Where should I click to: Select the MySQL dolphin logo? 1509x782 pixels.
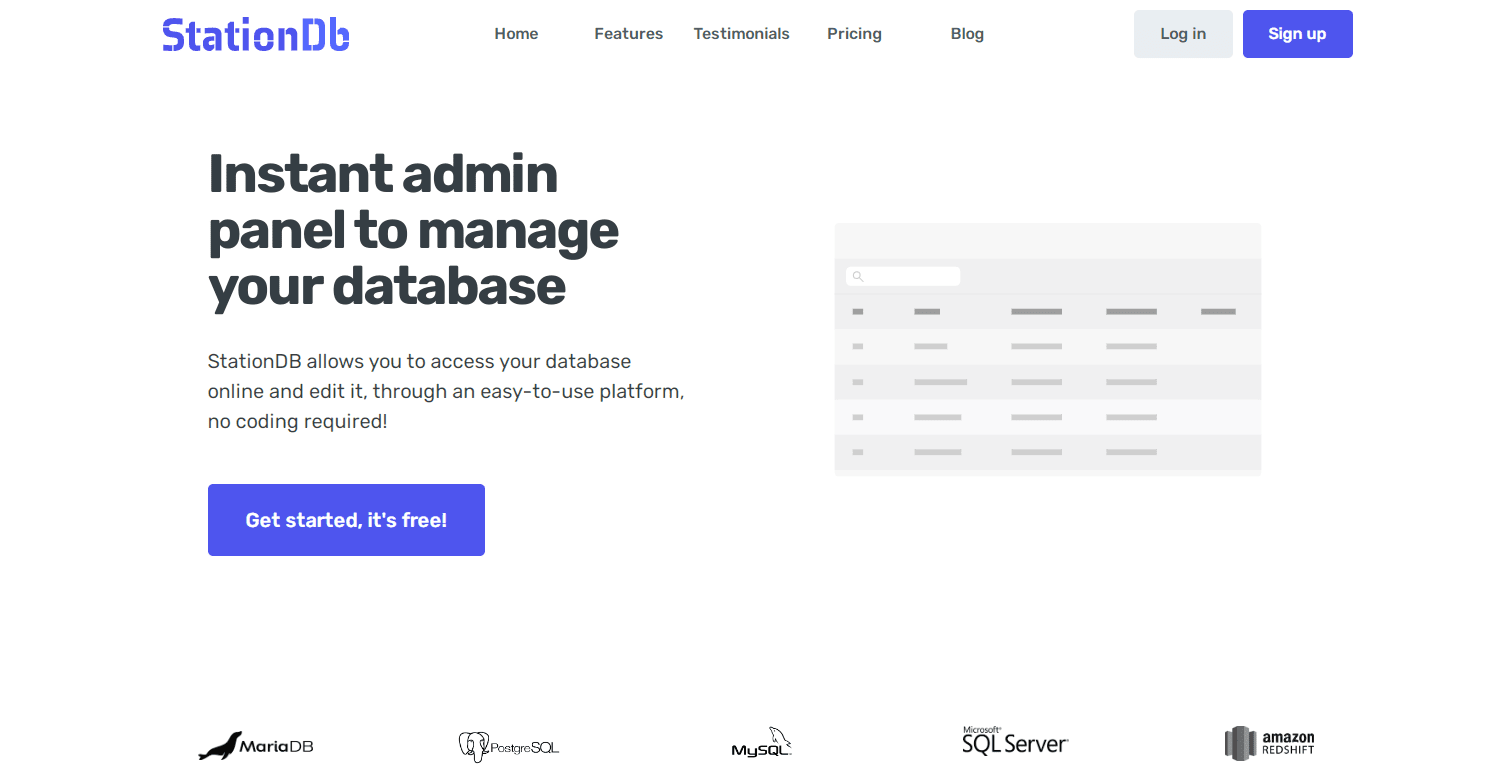tap(761, 742)
